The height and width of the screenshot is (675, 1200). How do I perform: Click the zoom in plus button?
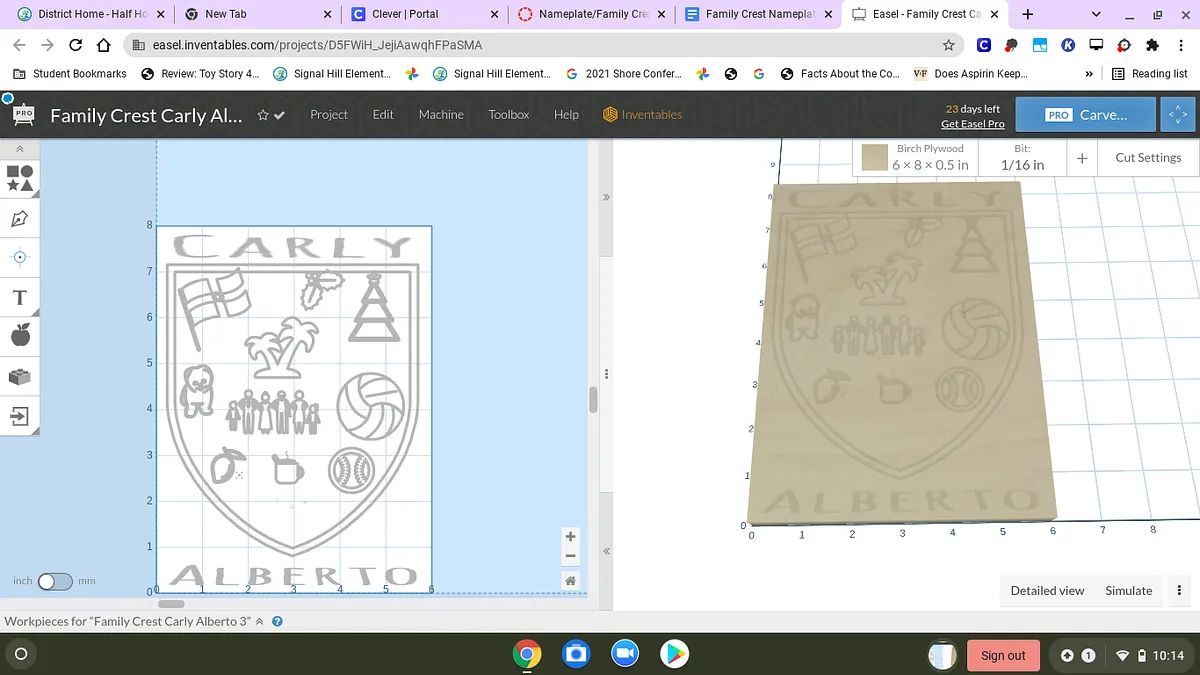click(x=570, y=537)
